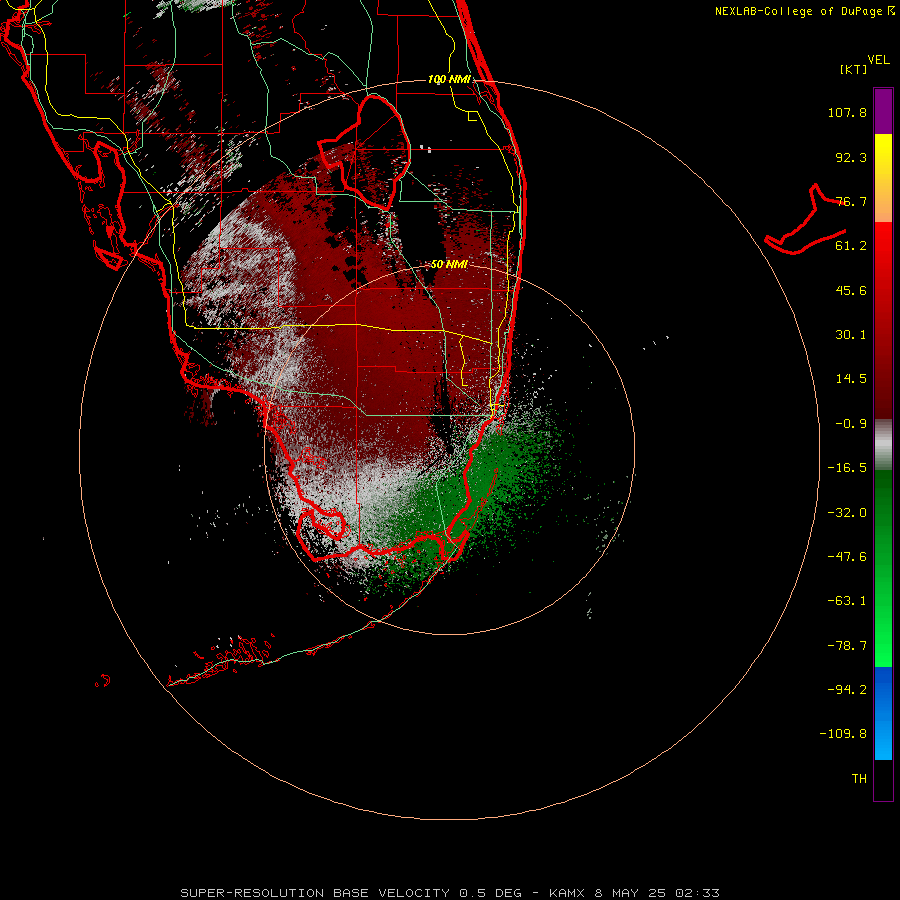Click the 61.2 velocity scale value

coord(851,246)
